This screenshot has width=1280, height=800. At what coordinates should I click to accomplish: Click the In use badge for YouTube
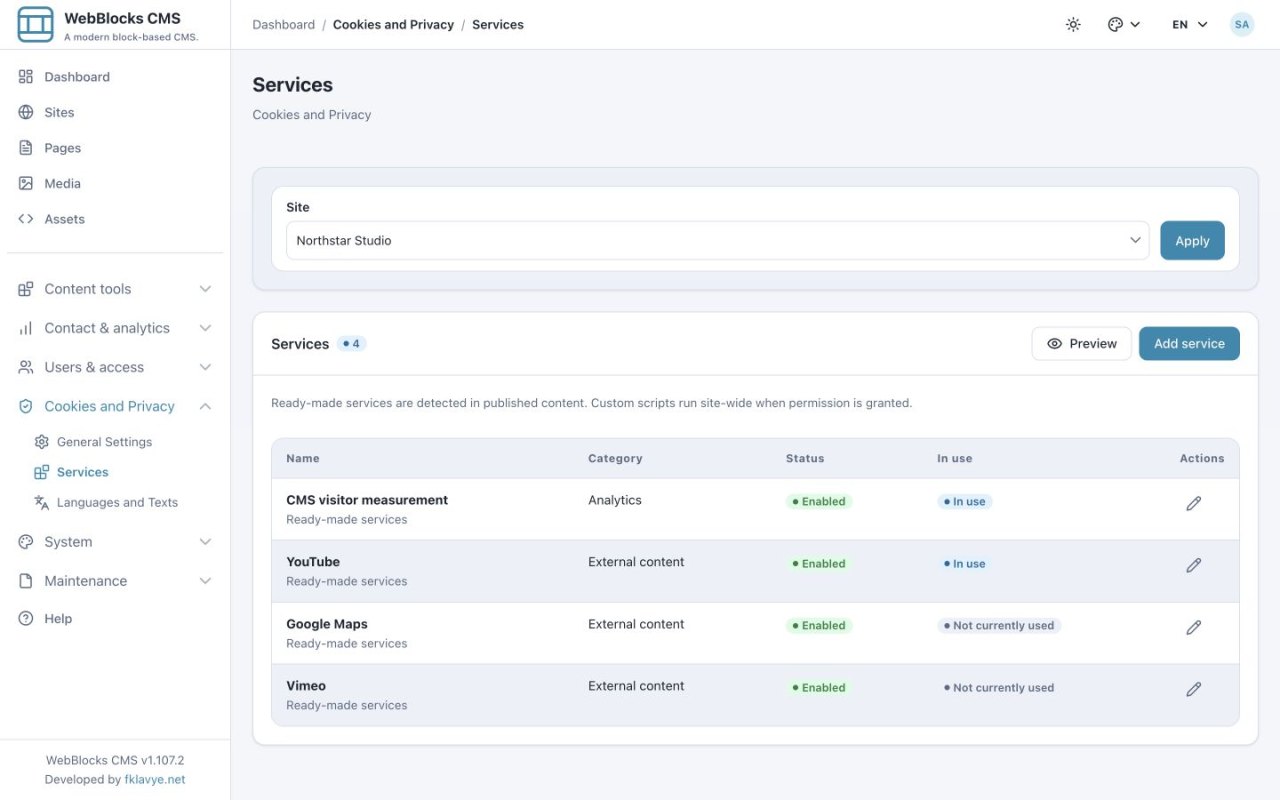coord(964,564)
